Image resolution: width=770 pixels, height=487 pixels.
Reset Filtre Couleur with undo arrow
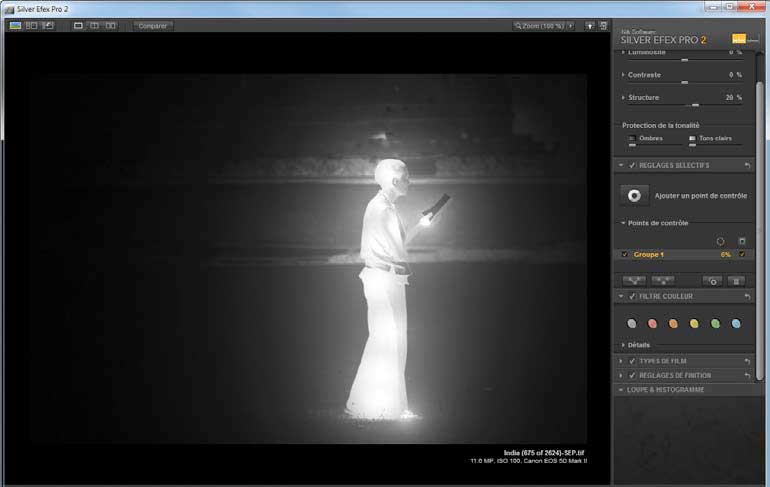click(747, 297)
